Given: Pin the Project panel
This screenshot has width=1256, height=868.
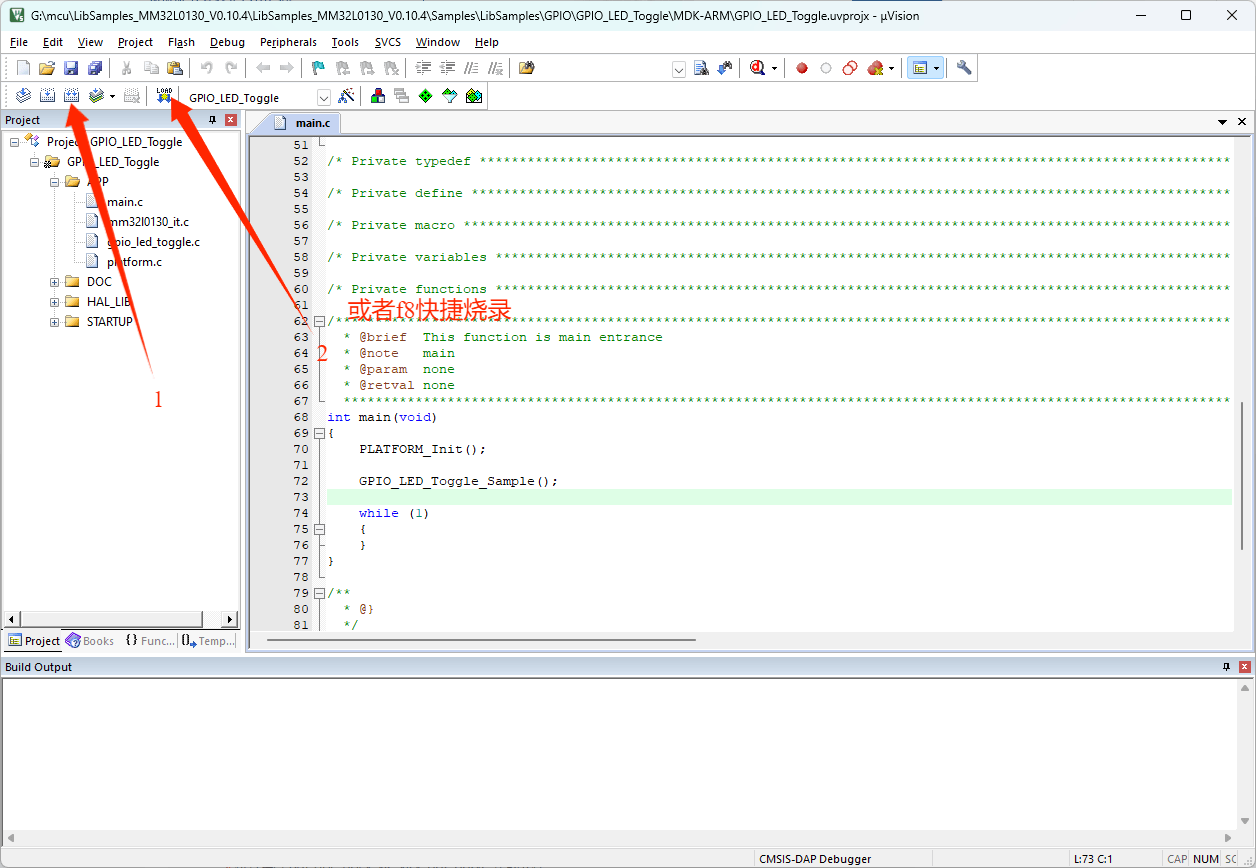Looking at the screenshot, I should 212,120.
